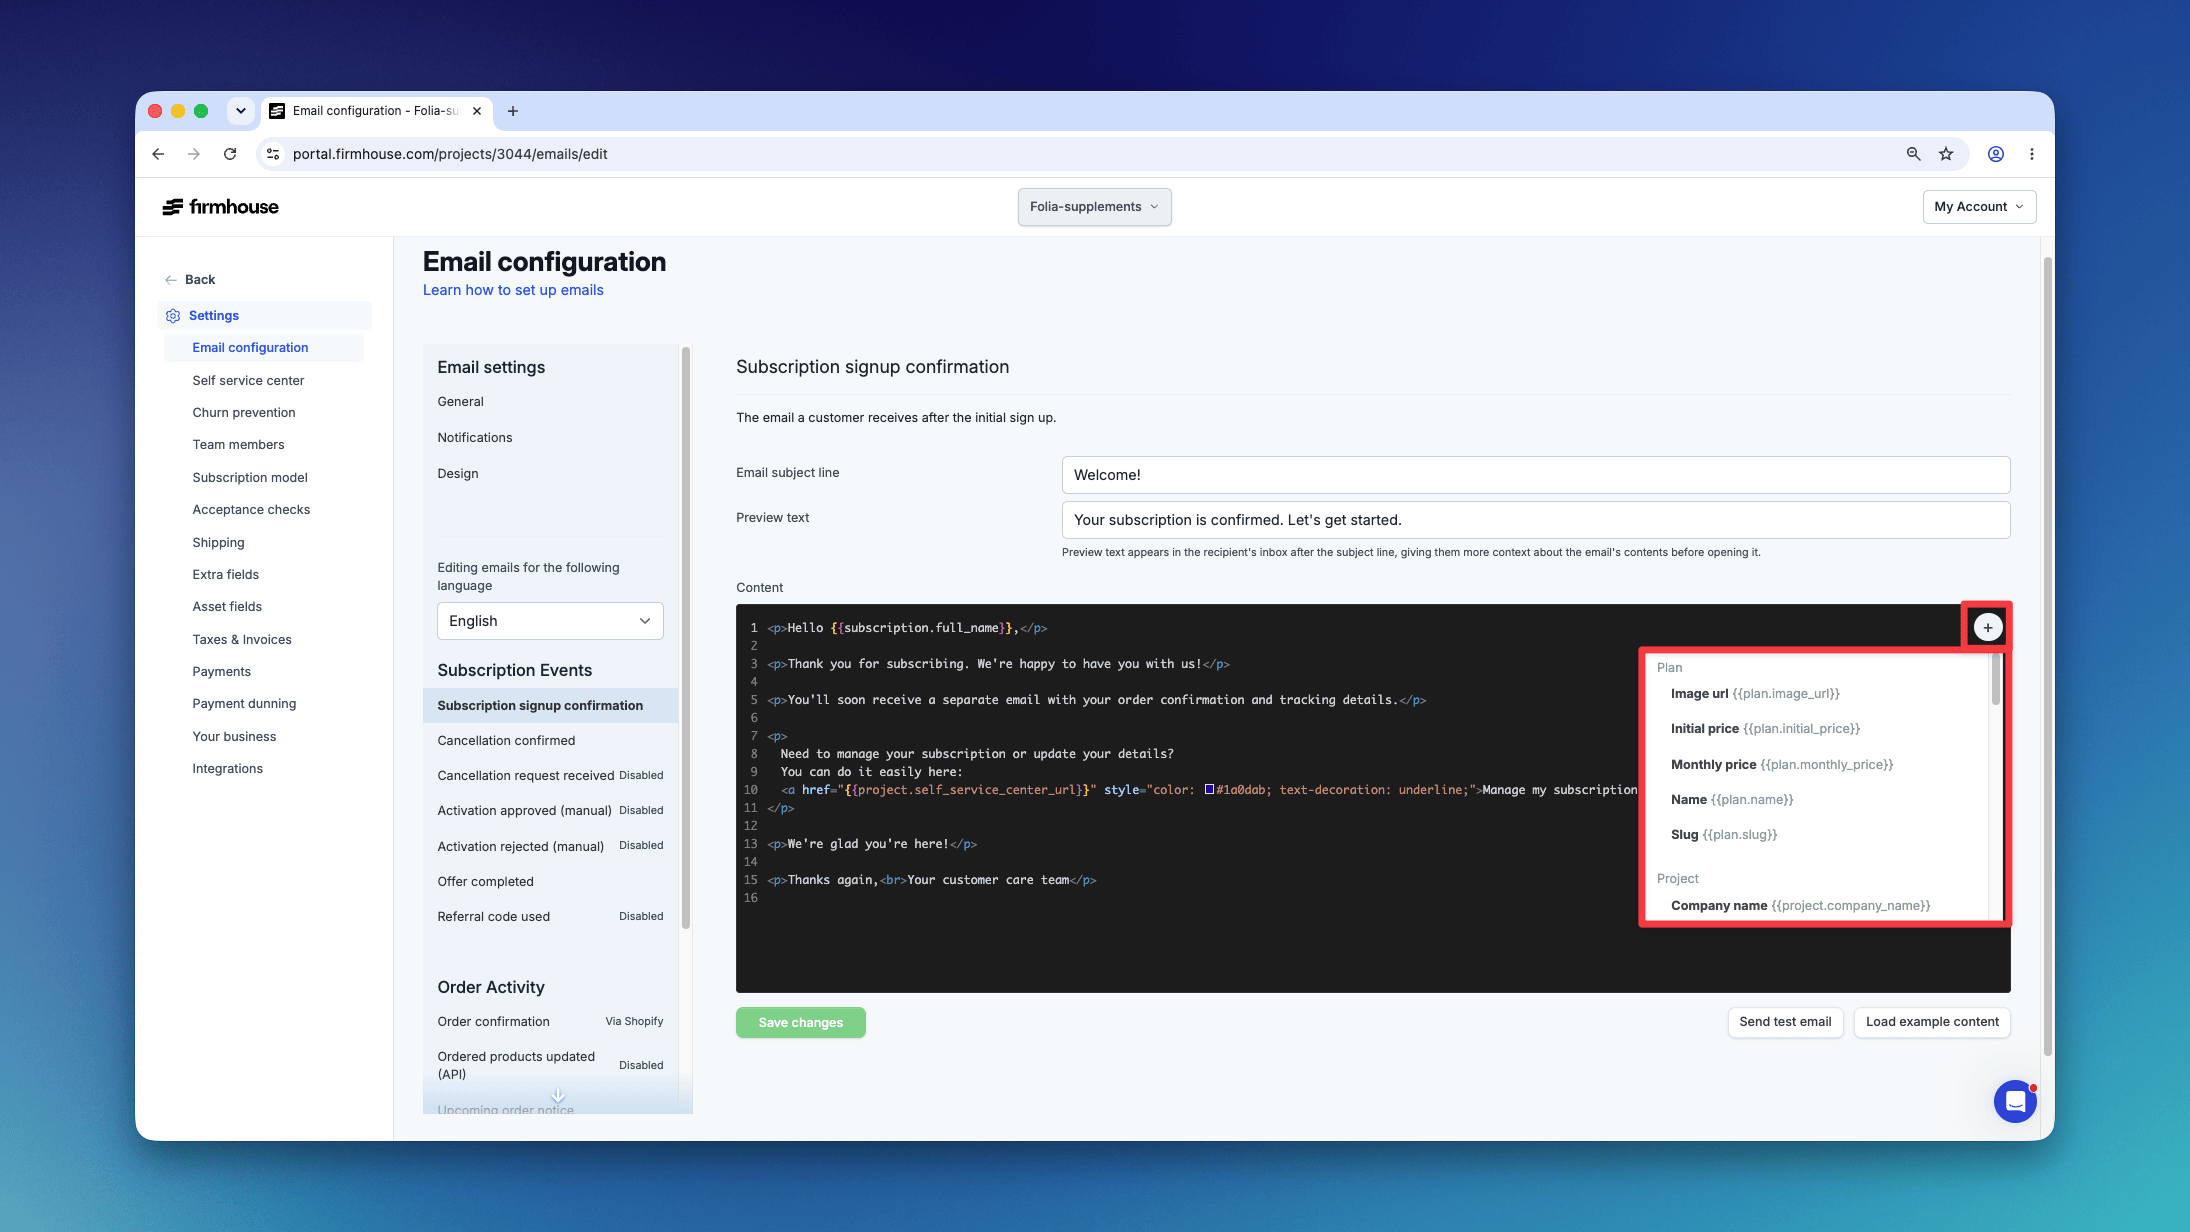Open Churn prevention settings
Screen dimensions: 2190x1232
(x=244, y=413)
